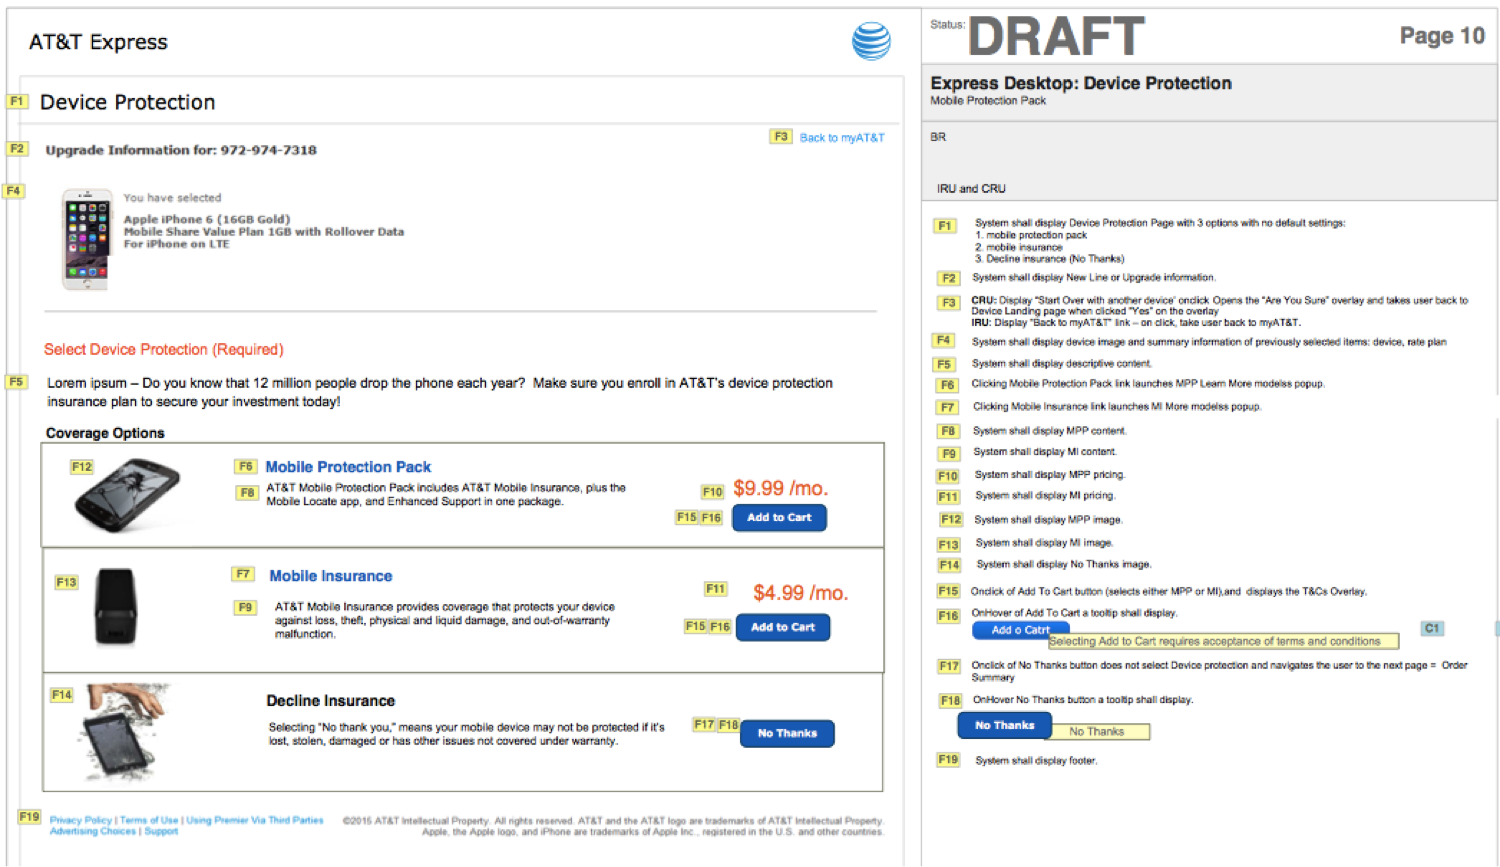Add the $9.99 Mobile Protection Pack to cart
This screenshot has height=867, width=1500.
tap(779, 518)
